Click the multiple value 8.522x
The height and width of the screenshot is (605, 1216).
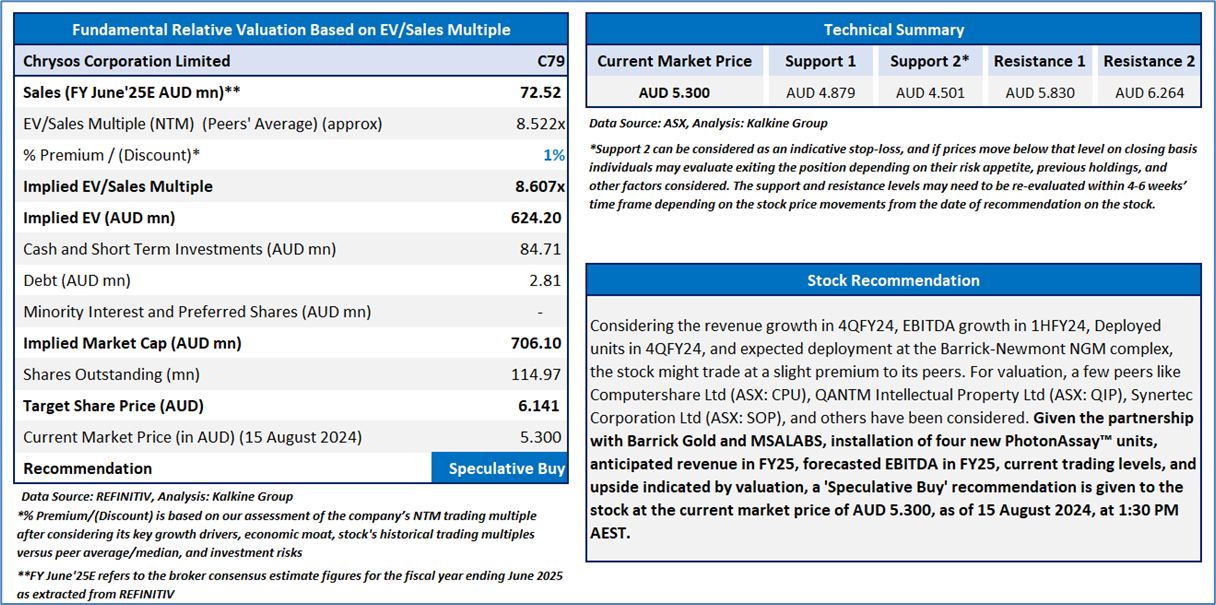click(x=542, y=124)
